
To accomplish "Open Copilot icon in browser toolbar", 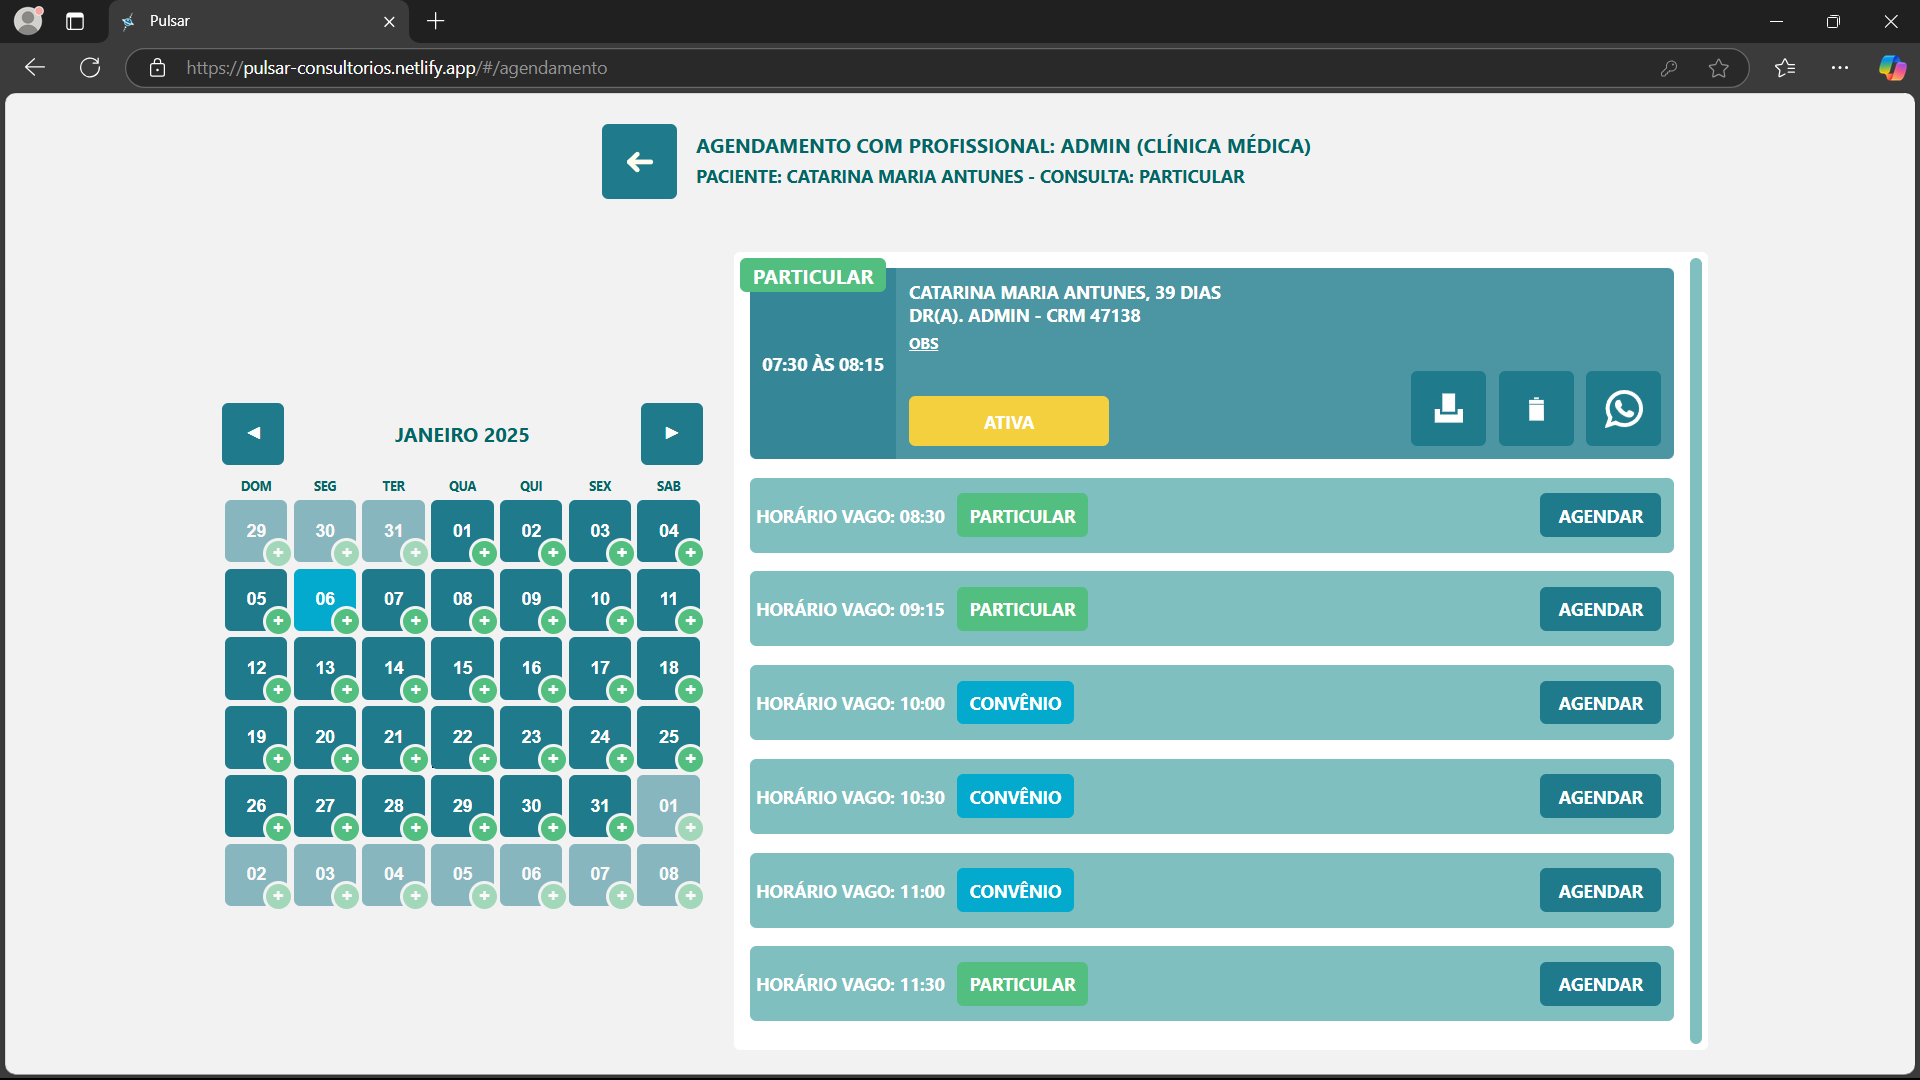I will point(1892,67).
